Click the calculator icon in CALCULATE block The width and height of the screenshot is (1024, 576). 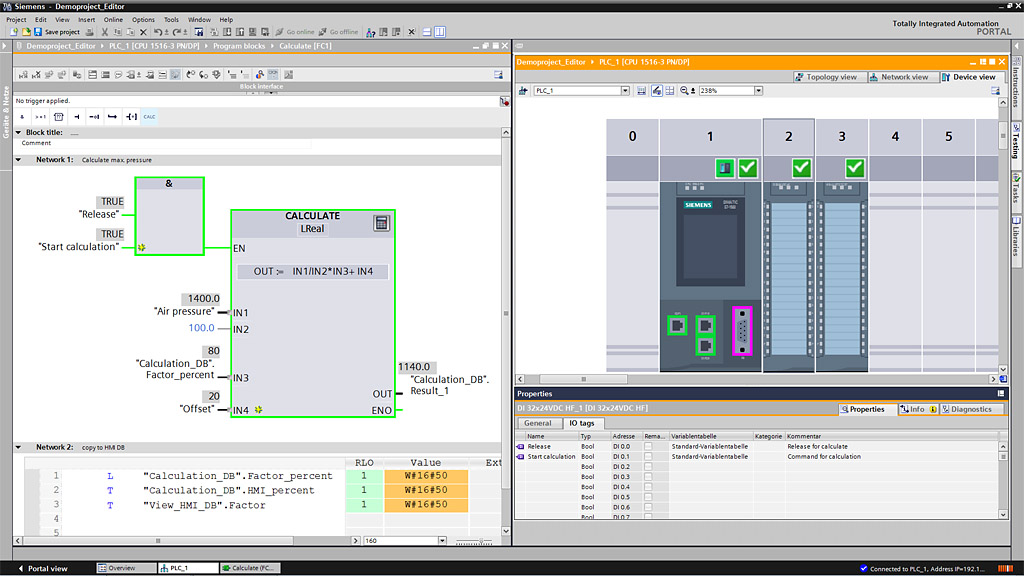point(381,223)
